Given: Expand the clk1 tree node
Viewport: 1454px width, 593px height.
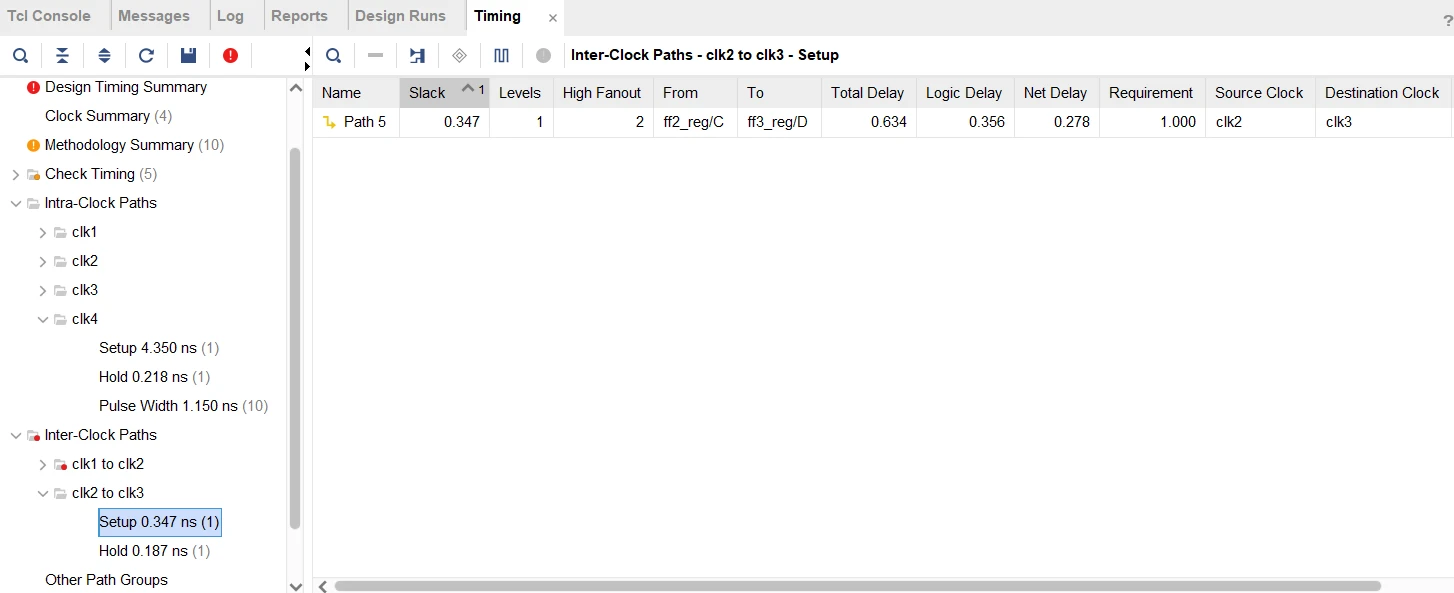Looking at the screenshot, I should click(42, 231).
